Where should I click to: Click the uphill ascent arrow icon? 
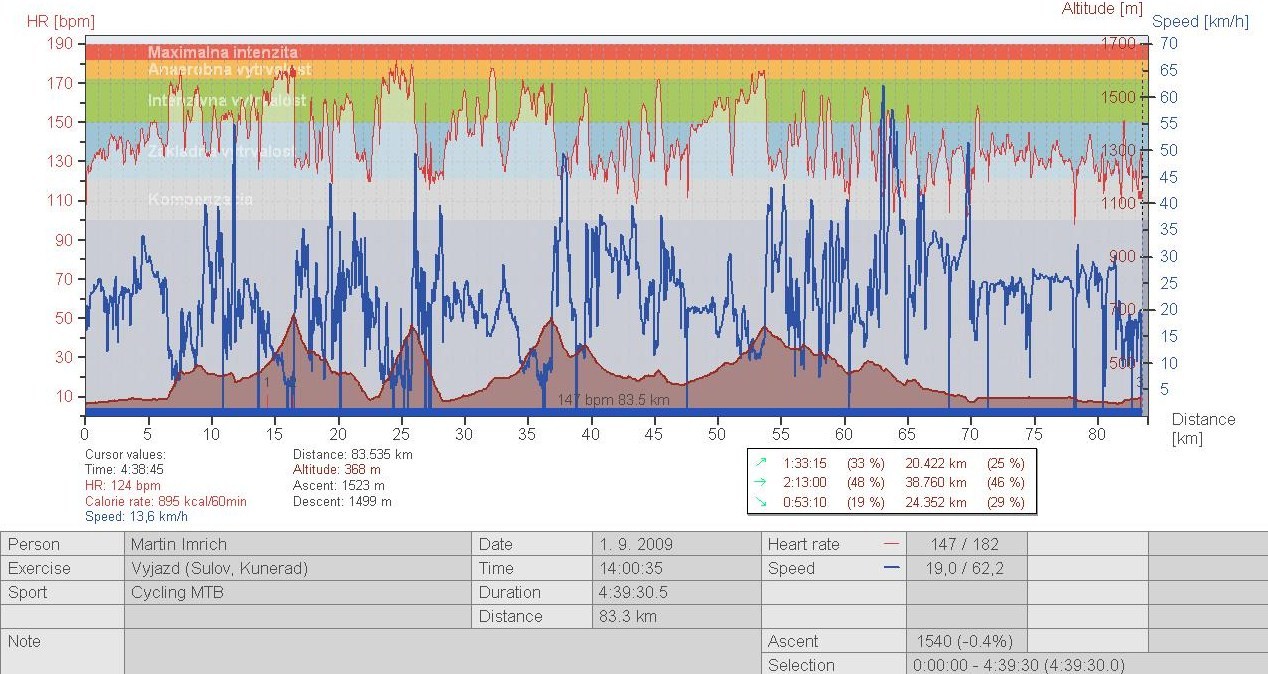762,463
